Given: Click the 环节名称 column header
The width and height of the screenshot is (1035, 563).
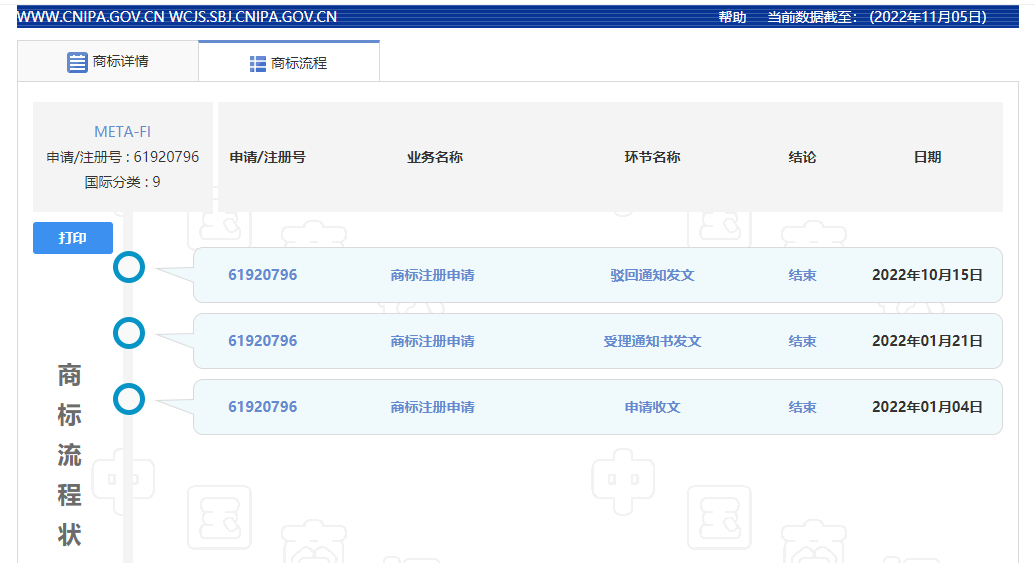Looking at the screenshot, I should [x=652, y=157].
